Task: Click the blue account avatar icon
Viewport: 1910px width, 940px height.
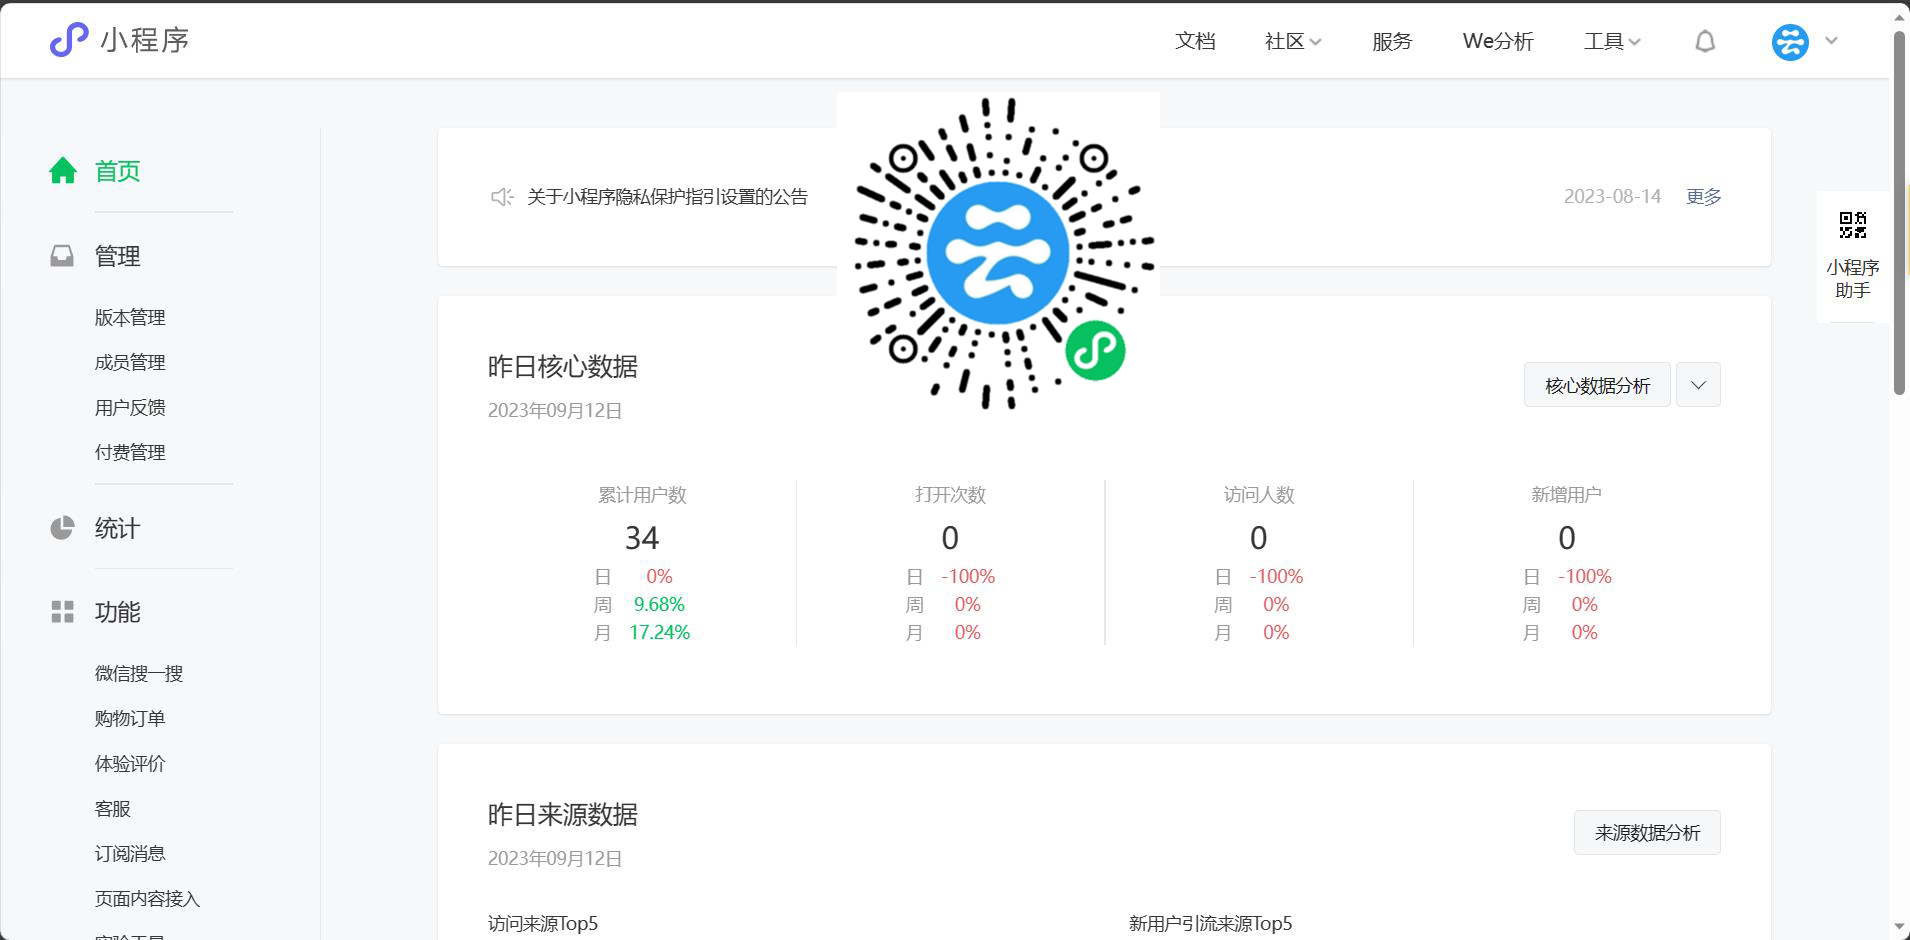Action: coord(1790,41)
